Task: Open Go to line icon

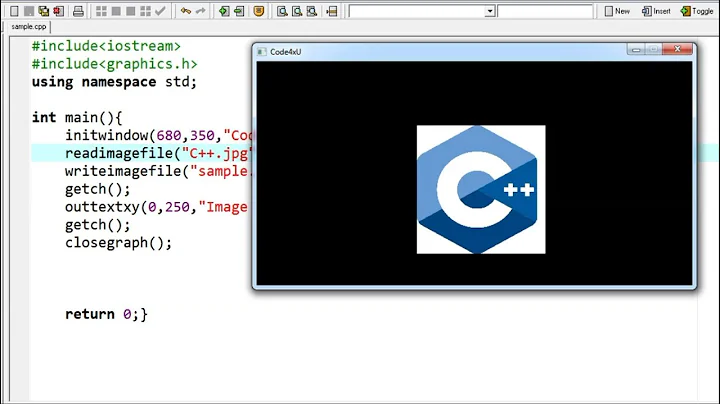Action: (x=332, y=11)
